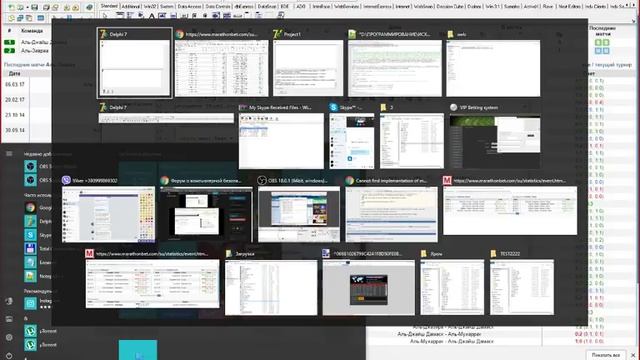The image size is (640, 360).
Task: Click match row 'Аль-Мухаррек - Аль-Джаиш Дамаск'
Action: click(452, 341)
